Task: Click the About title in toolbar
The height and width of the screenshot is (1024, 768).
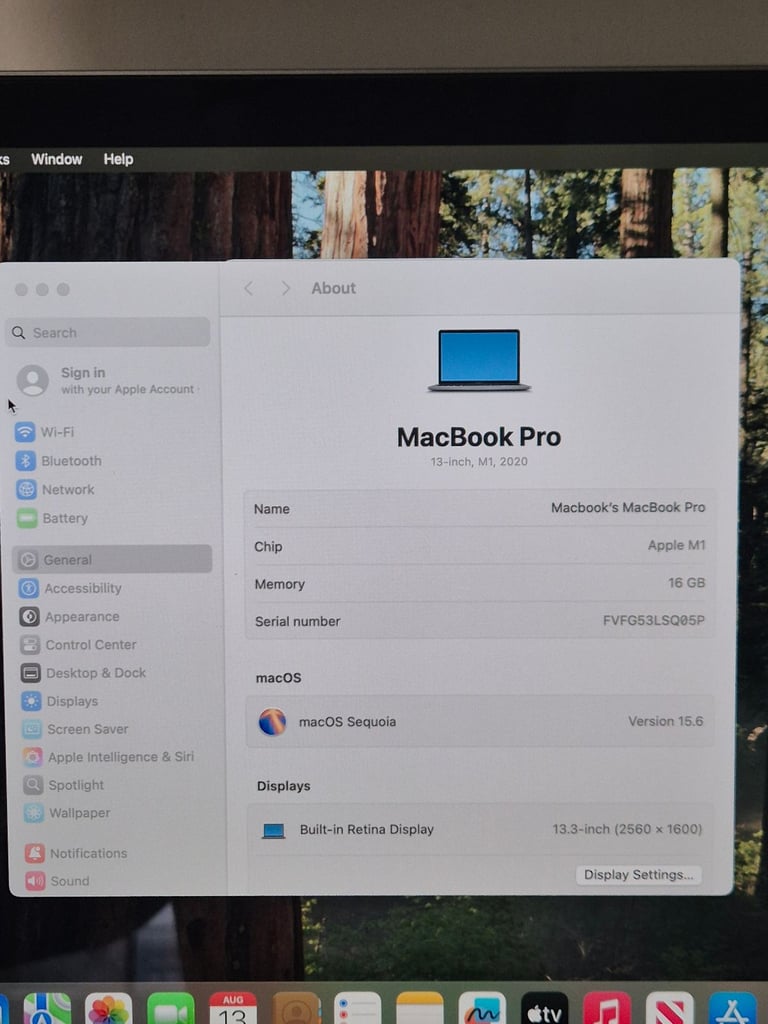Action: 333,288
